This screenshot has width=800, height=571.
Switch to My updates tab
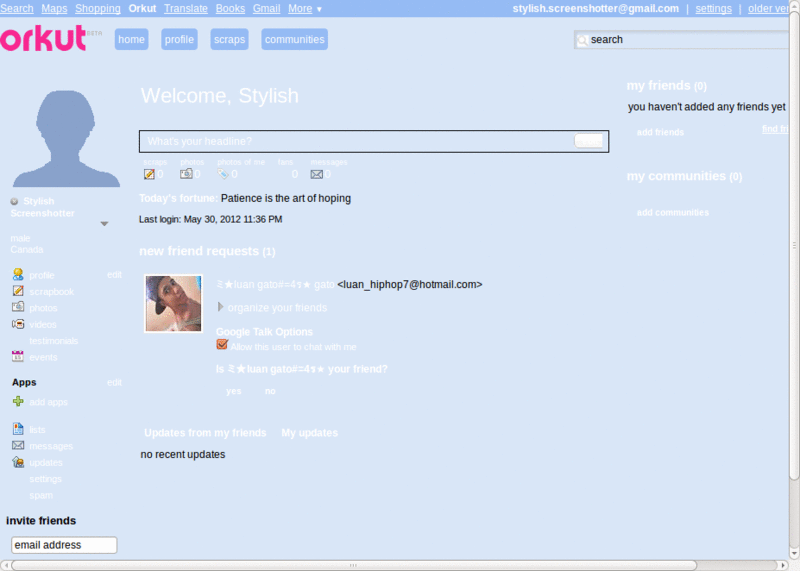coord(310,433)
